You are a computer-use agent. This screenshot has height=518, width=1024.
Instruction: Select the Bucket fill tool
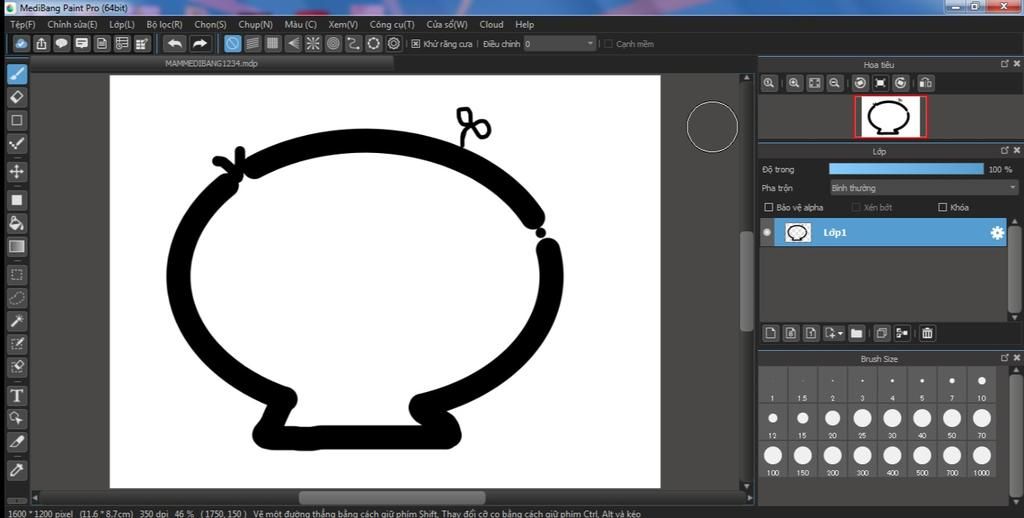(17, 223)
